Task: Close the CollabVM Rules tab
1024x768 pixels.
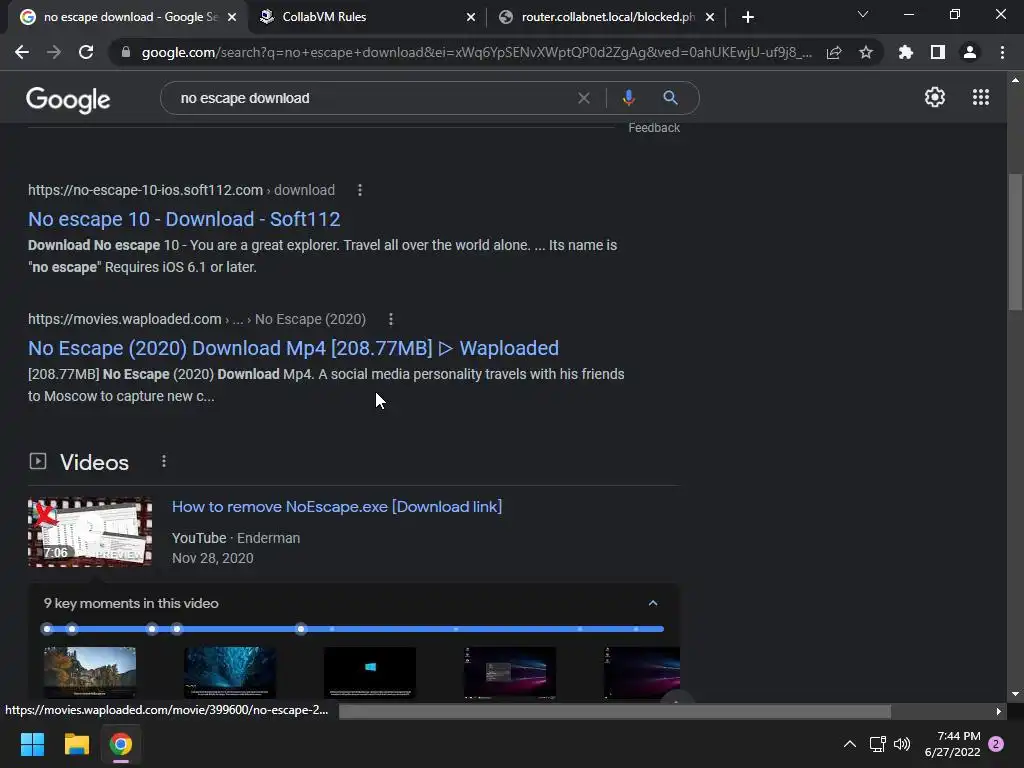Action: [471, 17]
